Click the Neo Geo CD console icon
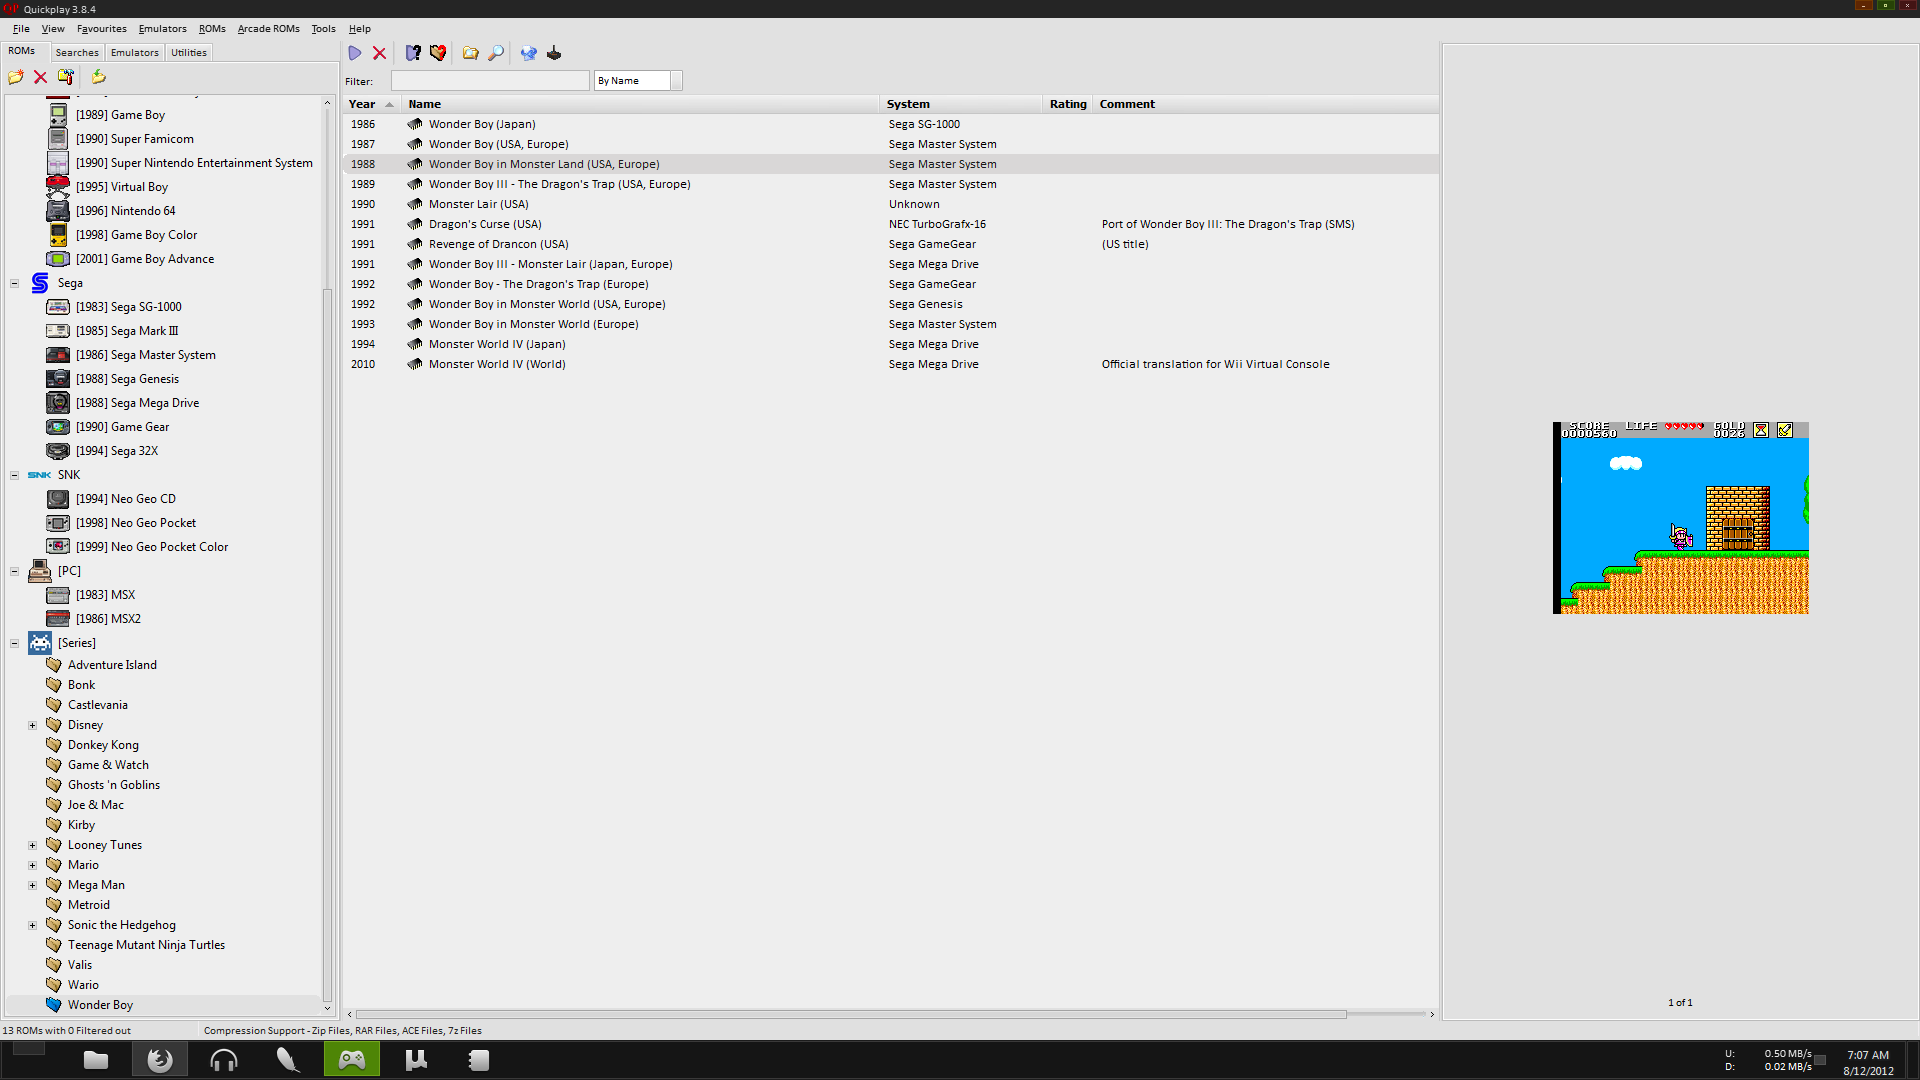Image resolution: width=1920 pixels, height=1080 pixels. coord(58,499)
